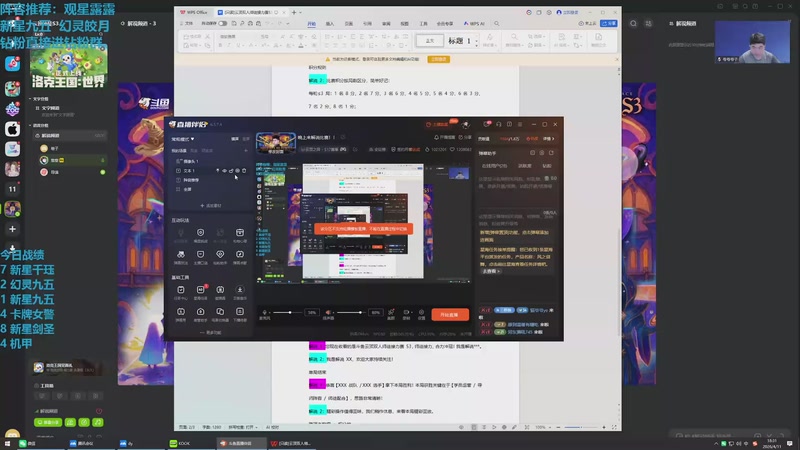This screenshot has height=450, width=800.
Task: Mute speaker icon in streaming app
Action: 328,312
